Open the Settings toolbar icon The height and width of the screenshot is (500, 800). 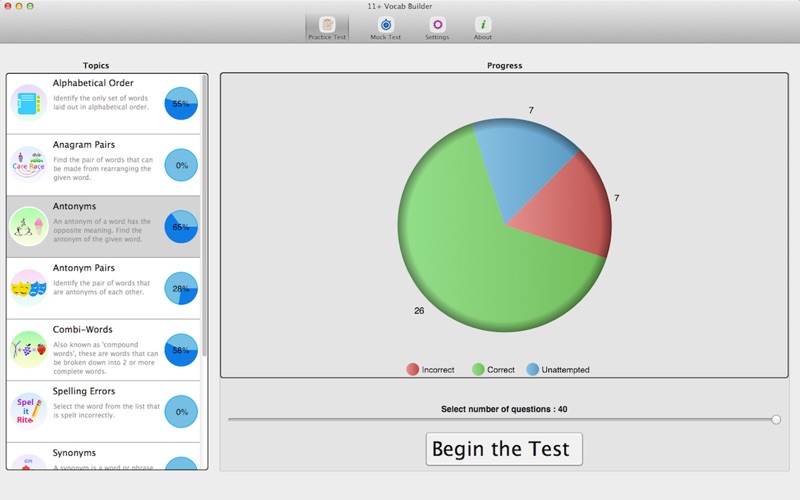pos(437,28)
